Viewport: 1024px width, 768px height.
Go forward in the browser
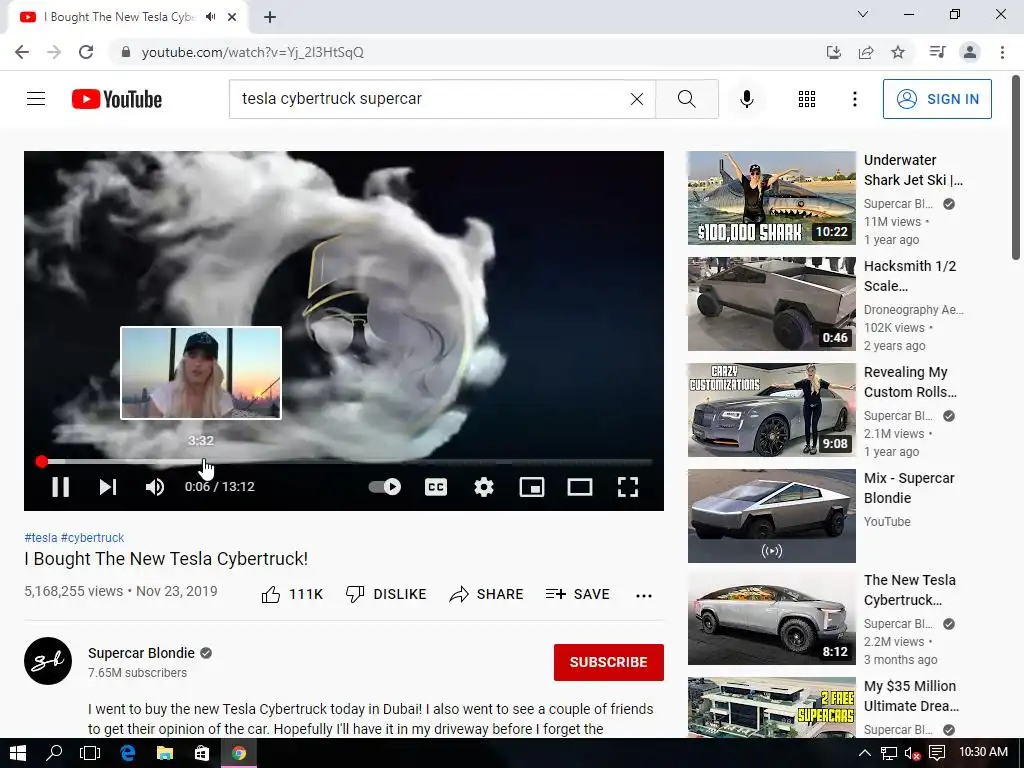click(x=54, y=52)
